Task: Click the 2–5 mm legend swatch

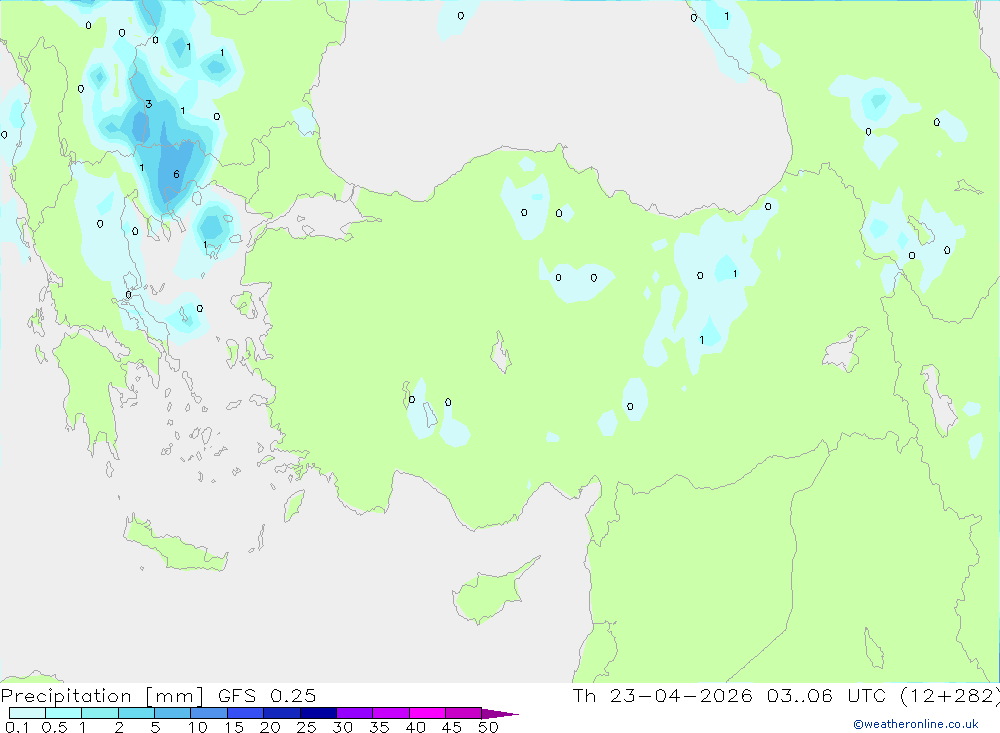Action: click(x=136, y=713)
